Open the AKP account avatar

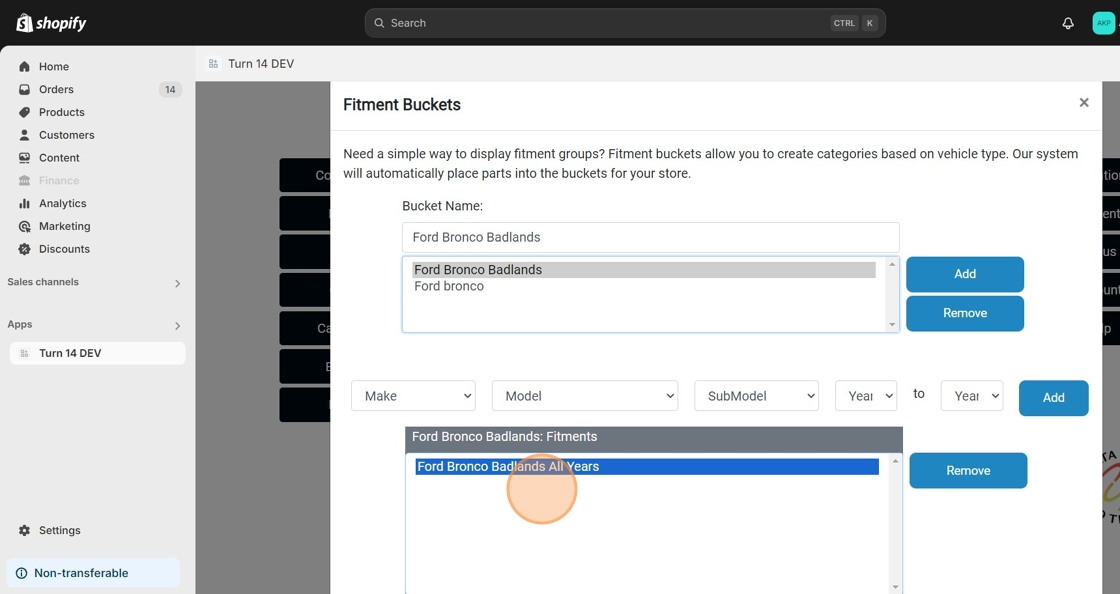click(1104, 23)
